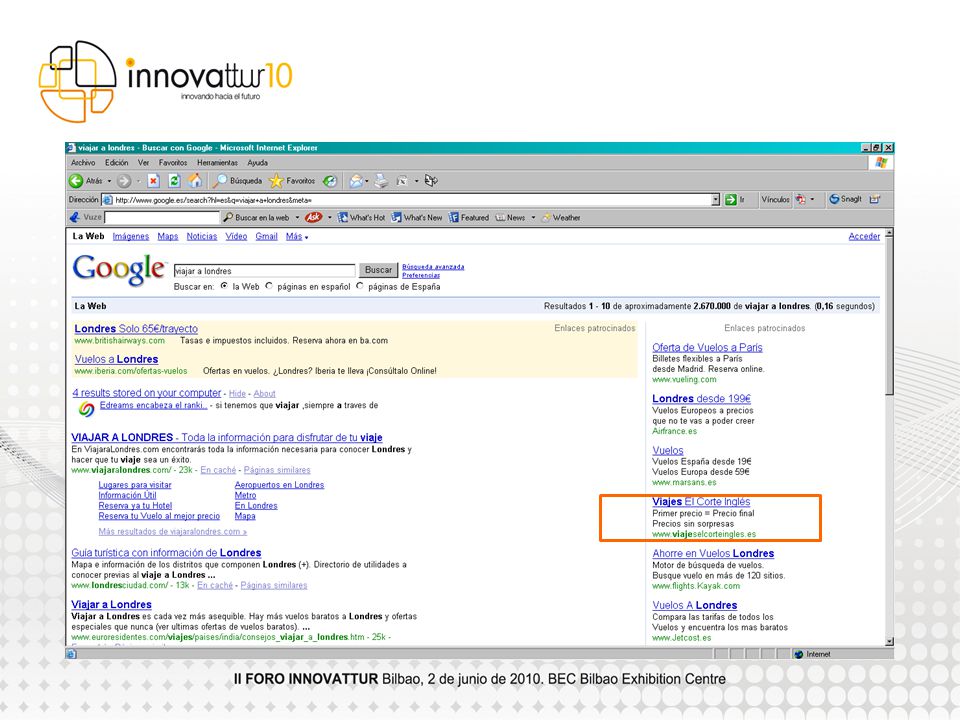Click the page vertical scrollbar thumb
Image resolution: width=960 pixels, height=720 pixels.
click(889, 316)
